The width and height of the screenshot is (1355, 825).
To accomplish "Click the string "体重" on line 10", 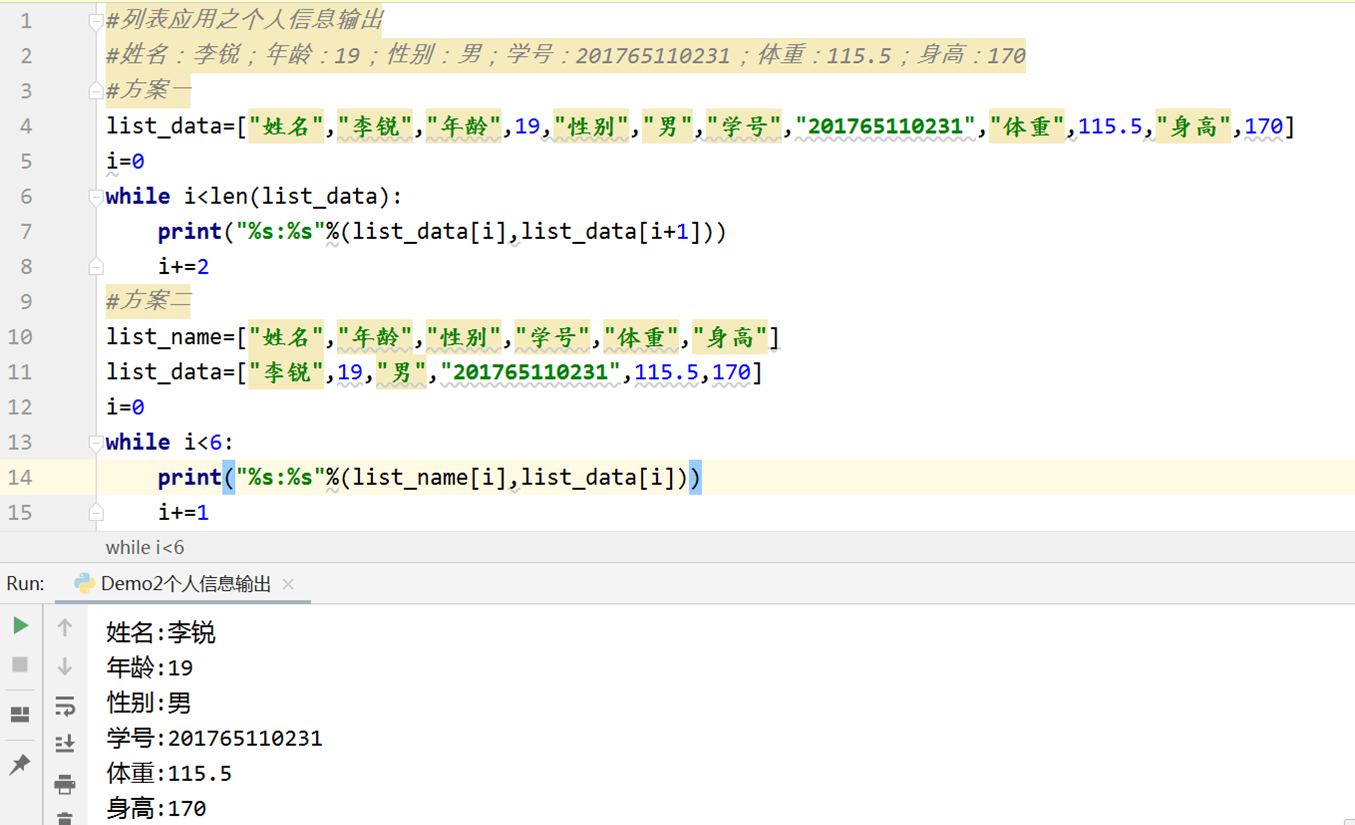I will click(642, 338).
